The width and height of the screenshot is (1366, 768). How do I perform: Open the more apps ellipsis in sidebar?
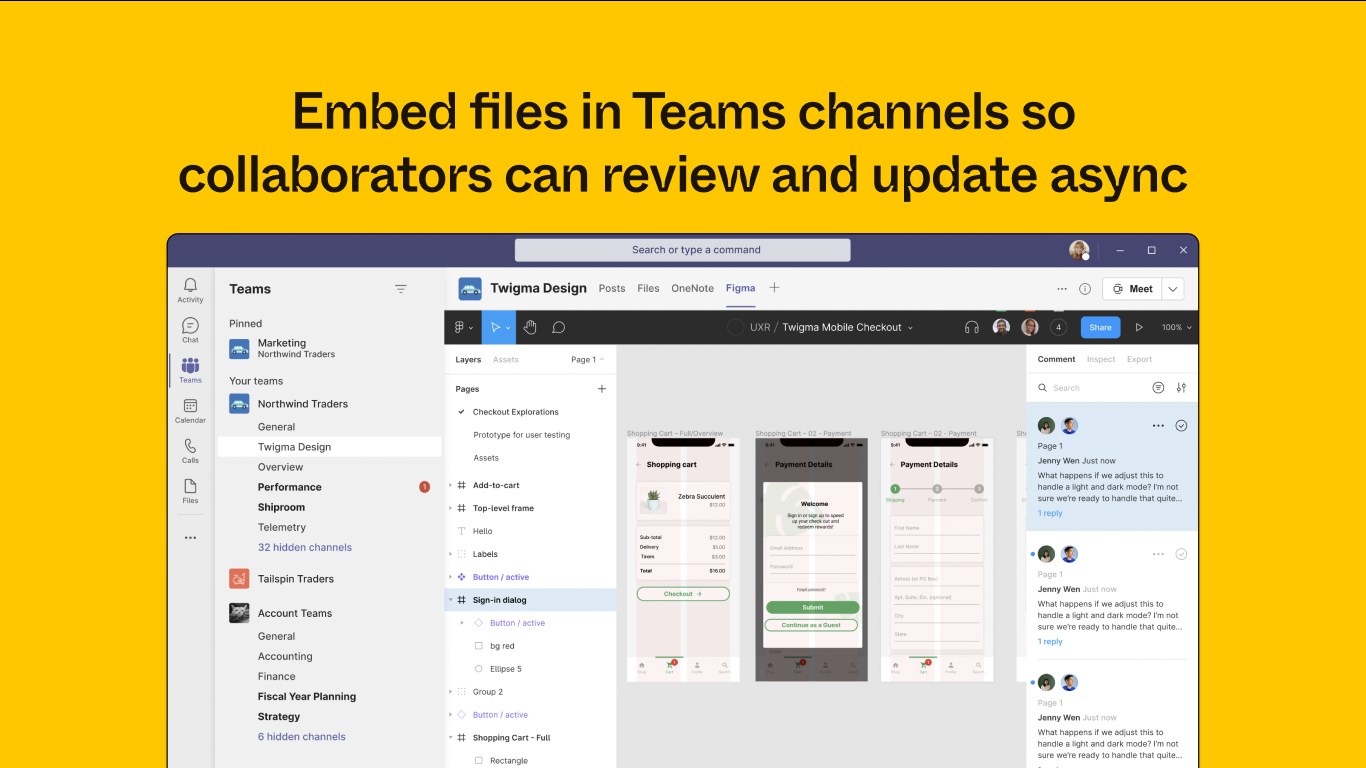190,538
